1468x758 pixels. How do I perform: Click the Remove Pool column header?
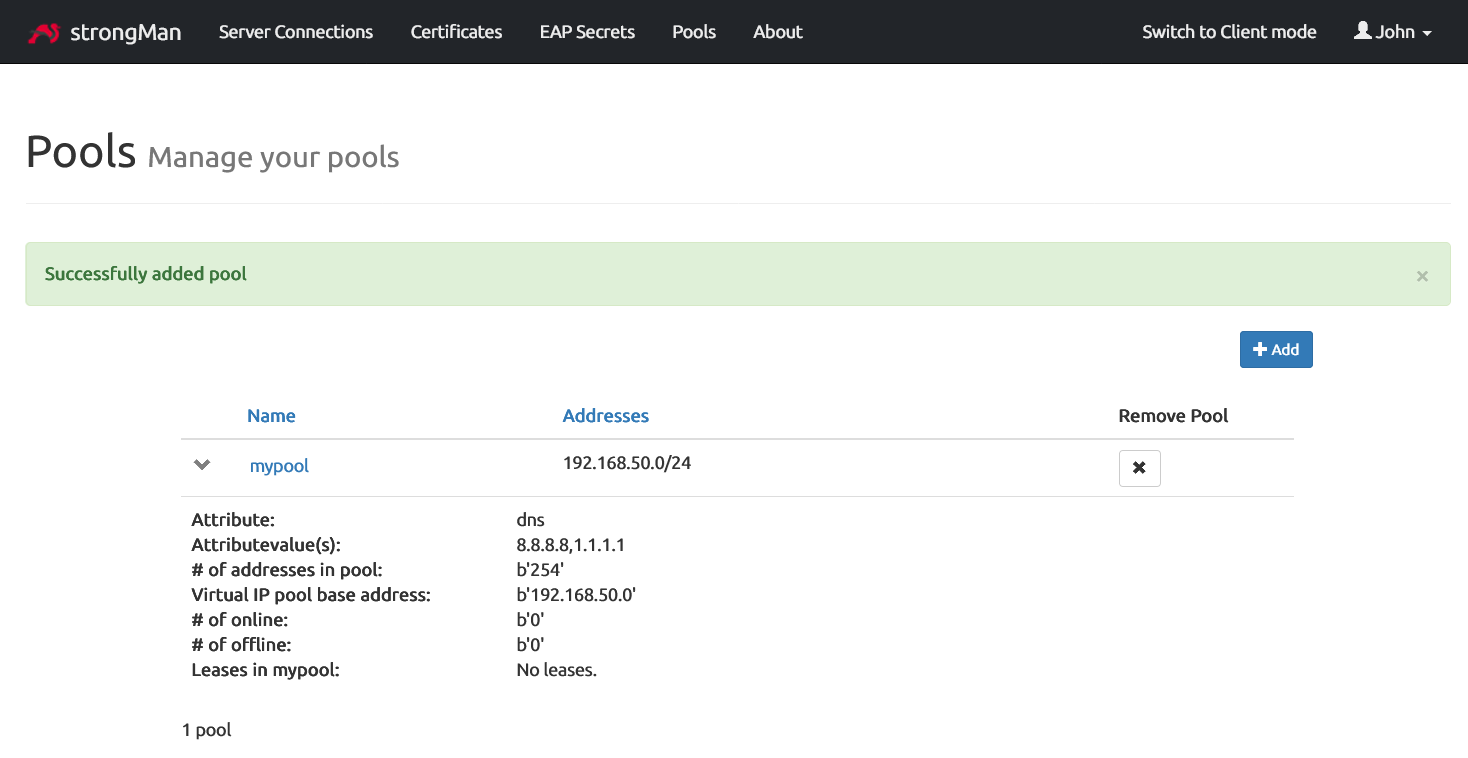(1172, 415)
